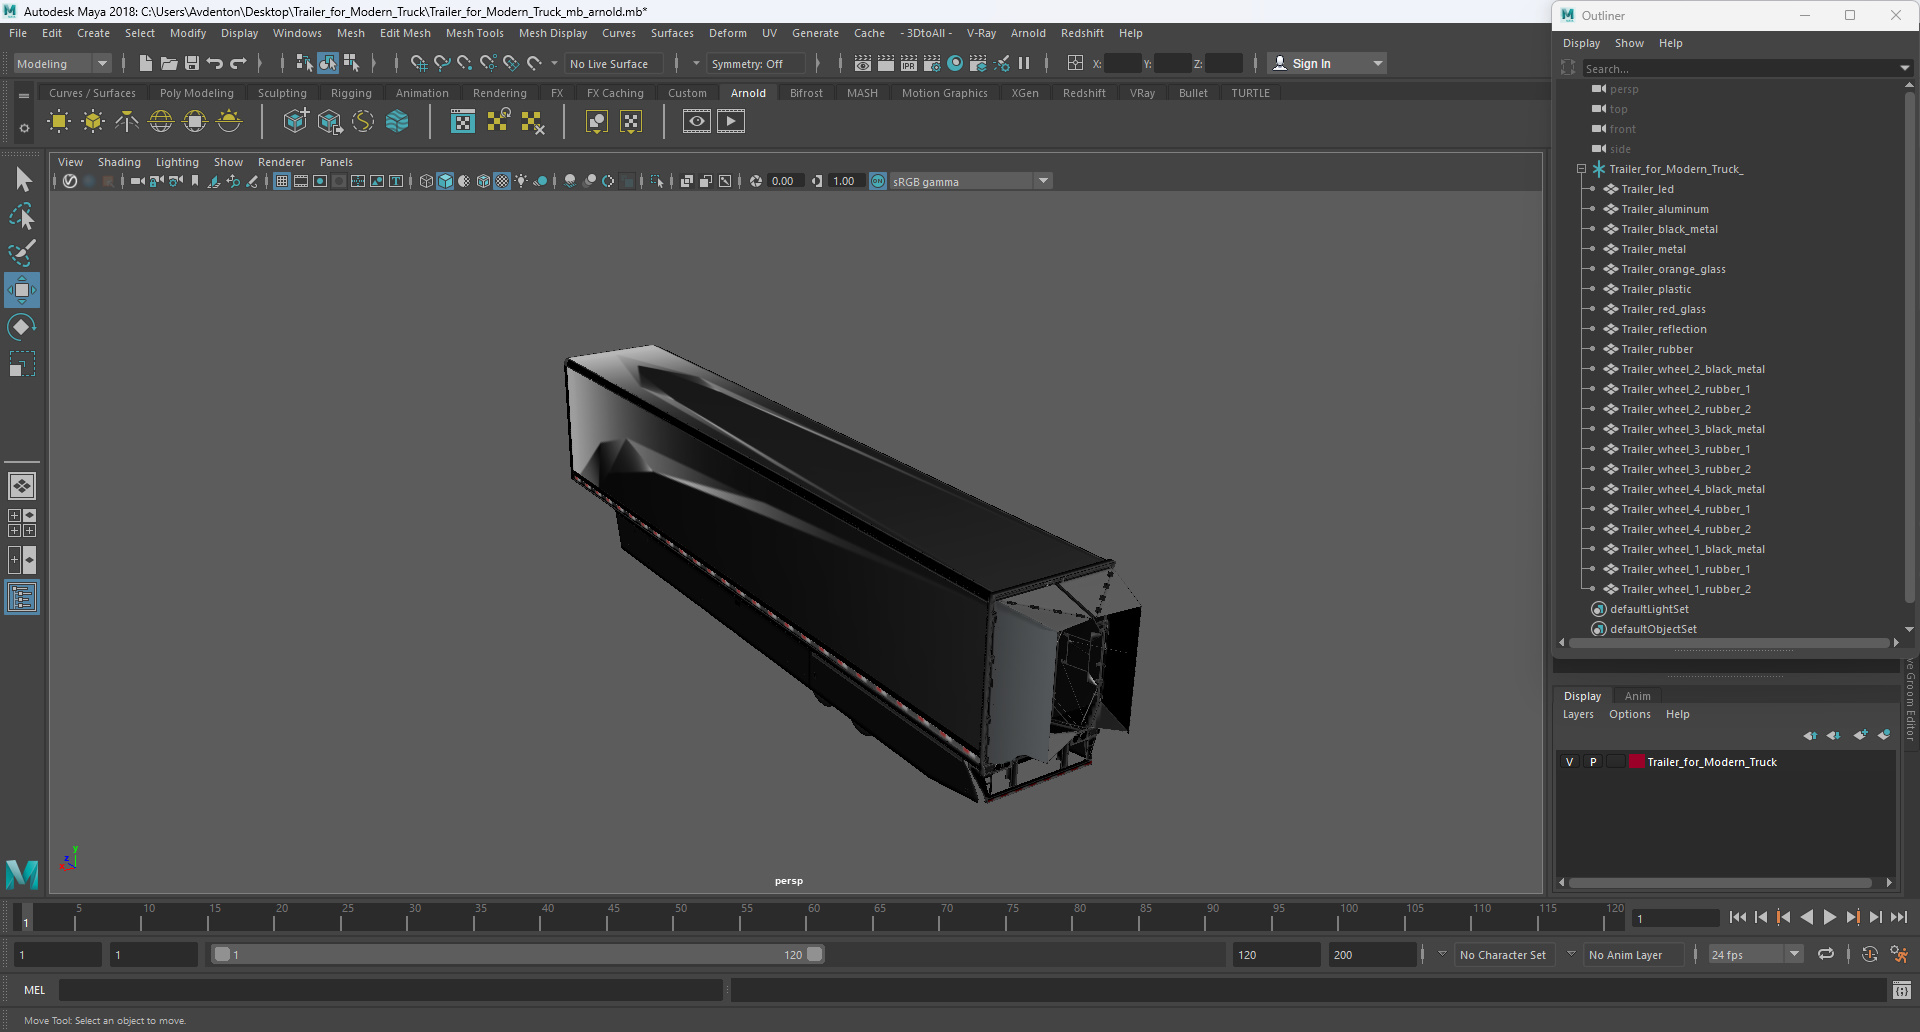
Task: Switch to the Poly Modeling shelf tab
Action: click(197, 93)
